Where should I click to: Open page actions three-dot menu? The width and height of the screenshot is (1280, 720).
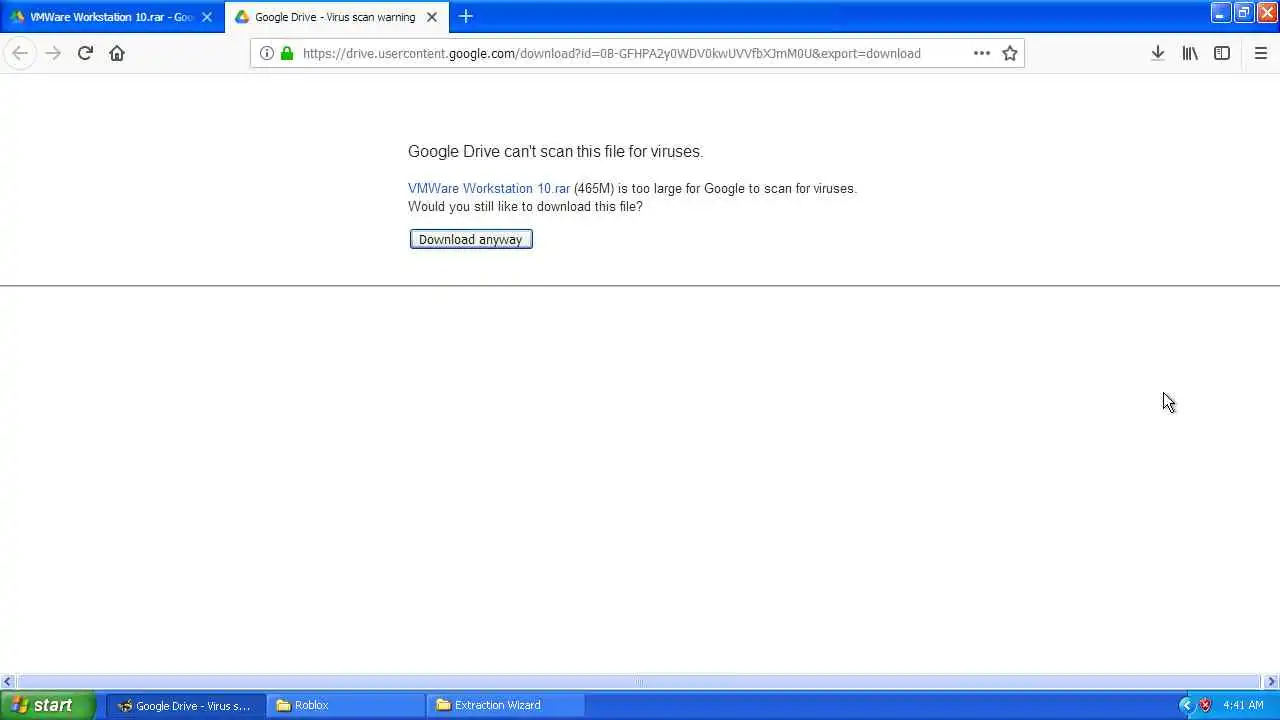(x=982, y=53)
